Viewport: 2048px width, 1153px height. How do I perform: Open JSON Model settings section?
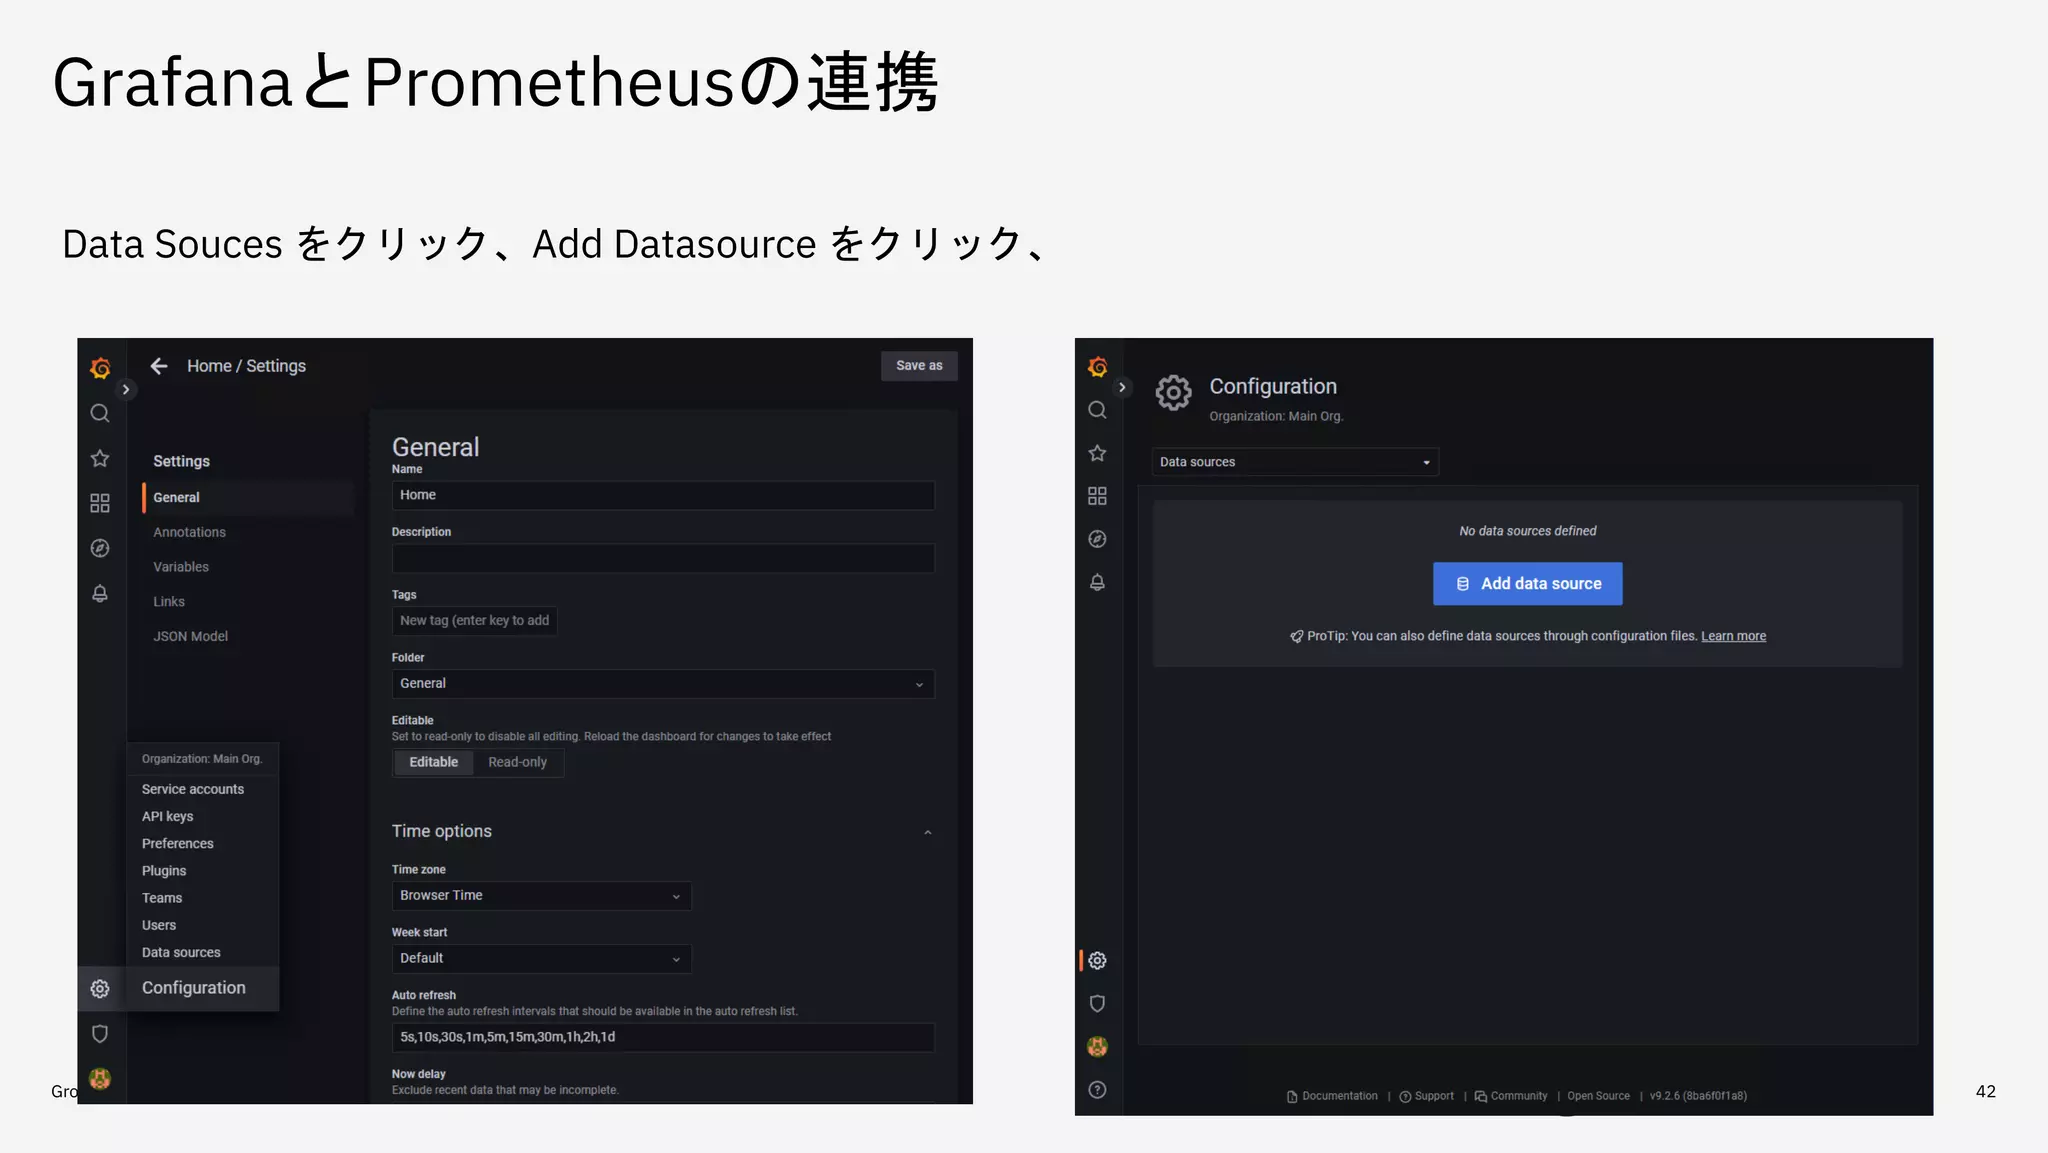click(190, 637)
